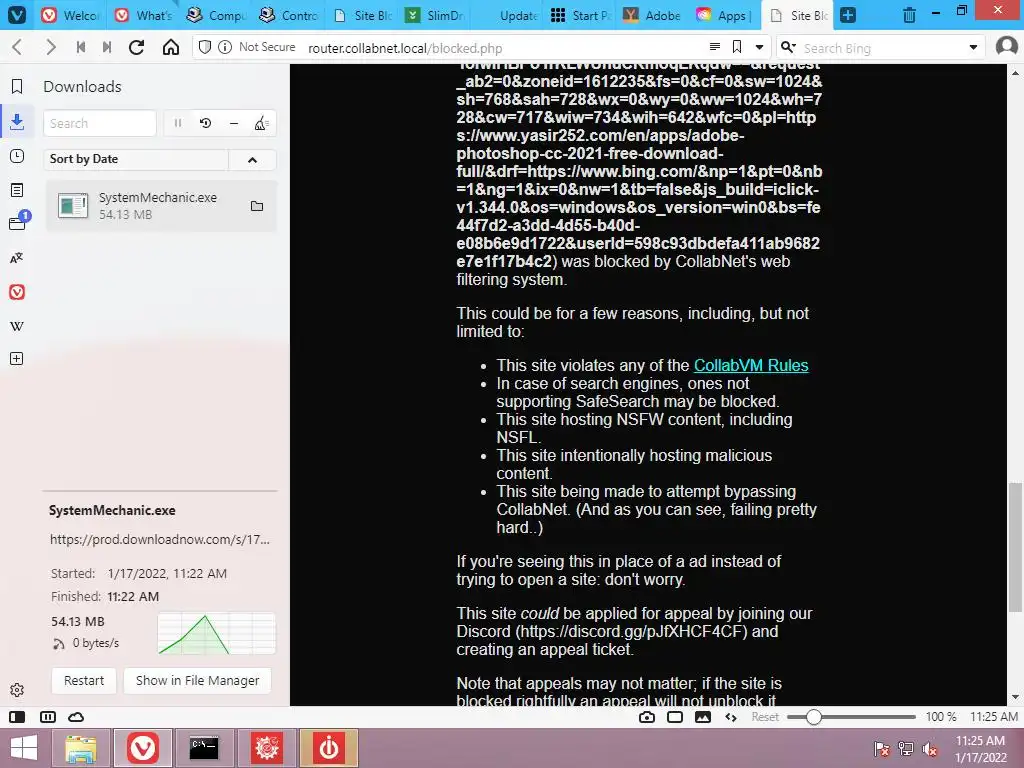Bookmark this page from address bar
This screenshot has width=1024, height=768.
pyautogui.click(x=737, y=47)
